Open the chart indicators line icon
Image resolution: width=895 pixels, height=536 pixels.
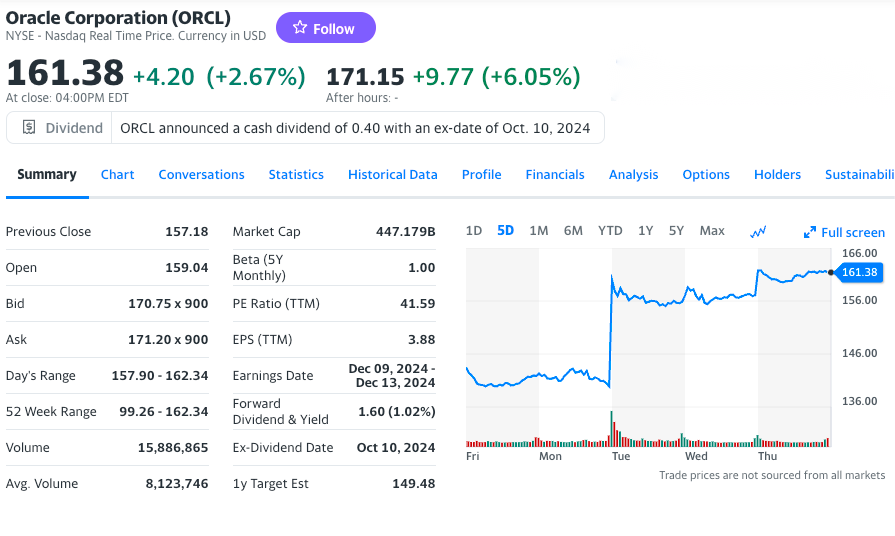pyautogui.click(x=758, y=232)
